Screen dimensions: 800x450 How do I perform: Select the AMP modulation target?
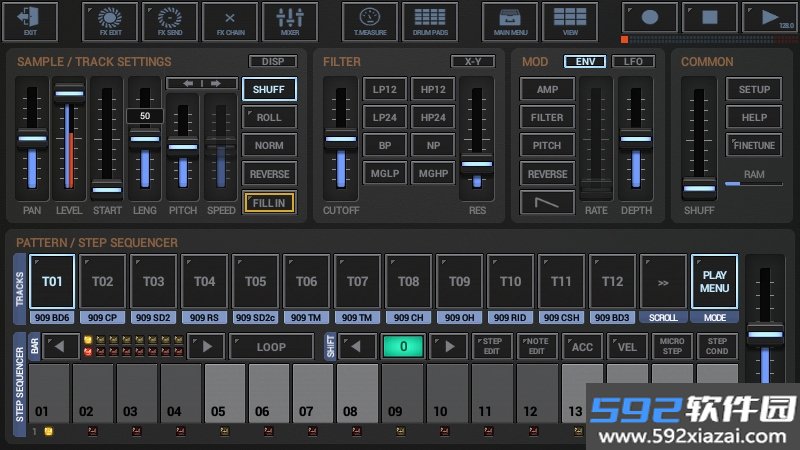[547, 89]
